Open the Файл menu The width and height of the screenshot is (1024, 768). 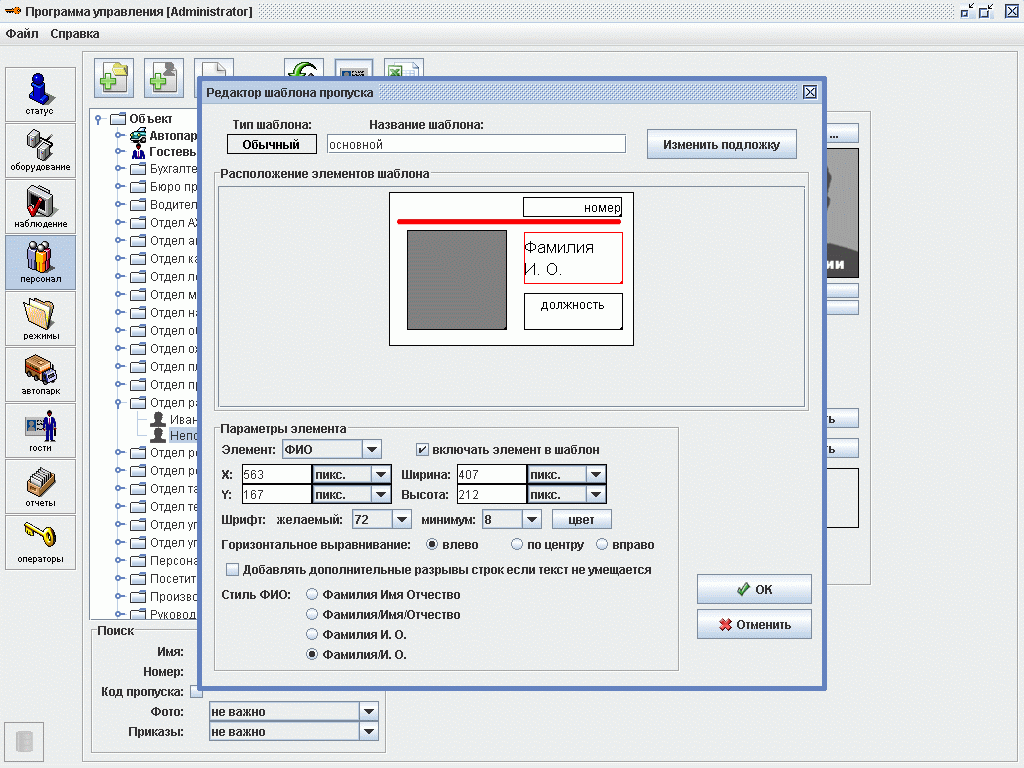(x=22, y=33)
